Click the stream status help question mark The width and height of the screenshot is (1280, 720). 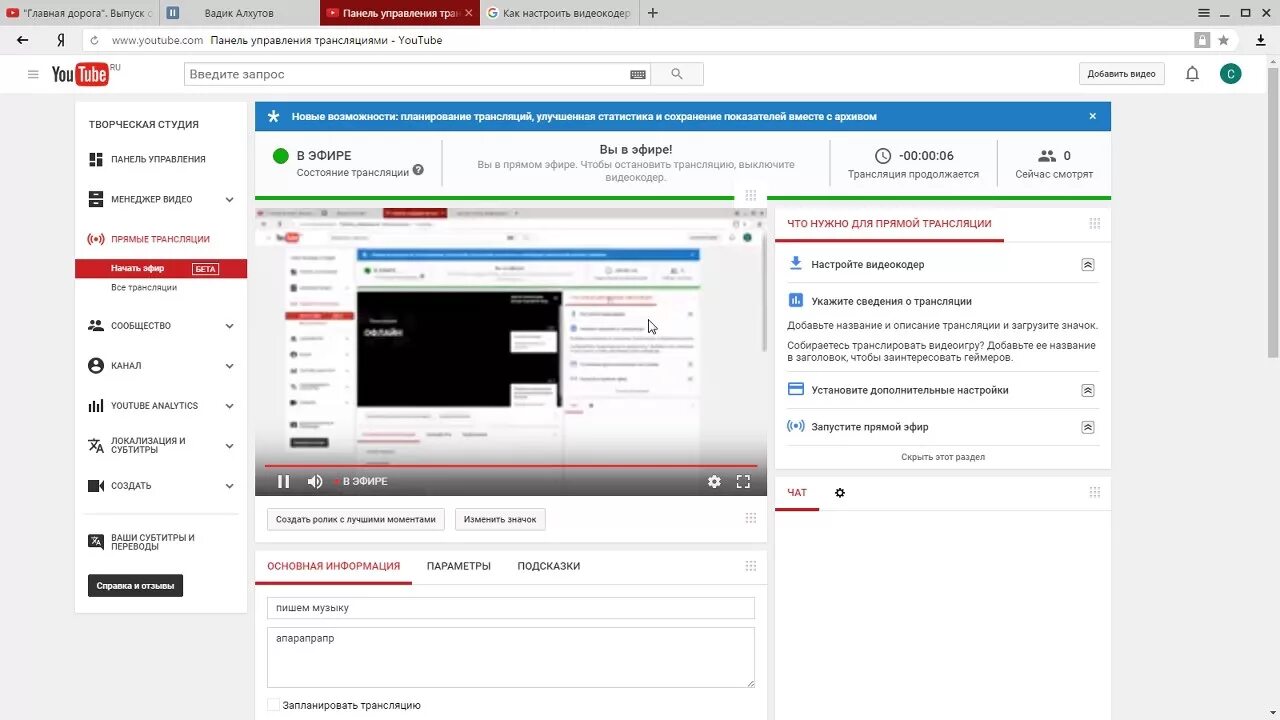[418, 170]
